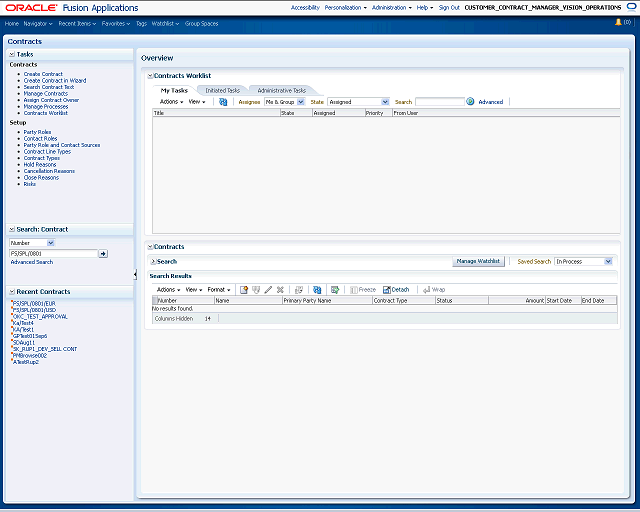Open the notifications bell icon
The width and height of the screenshot is (640, 512).
[618, 22]
